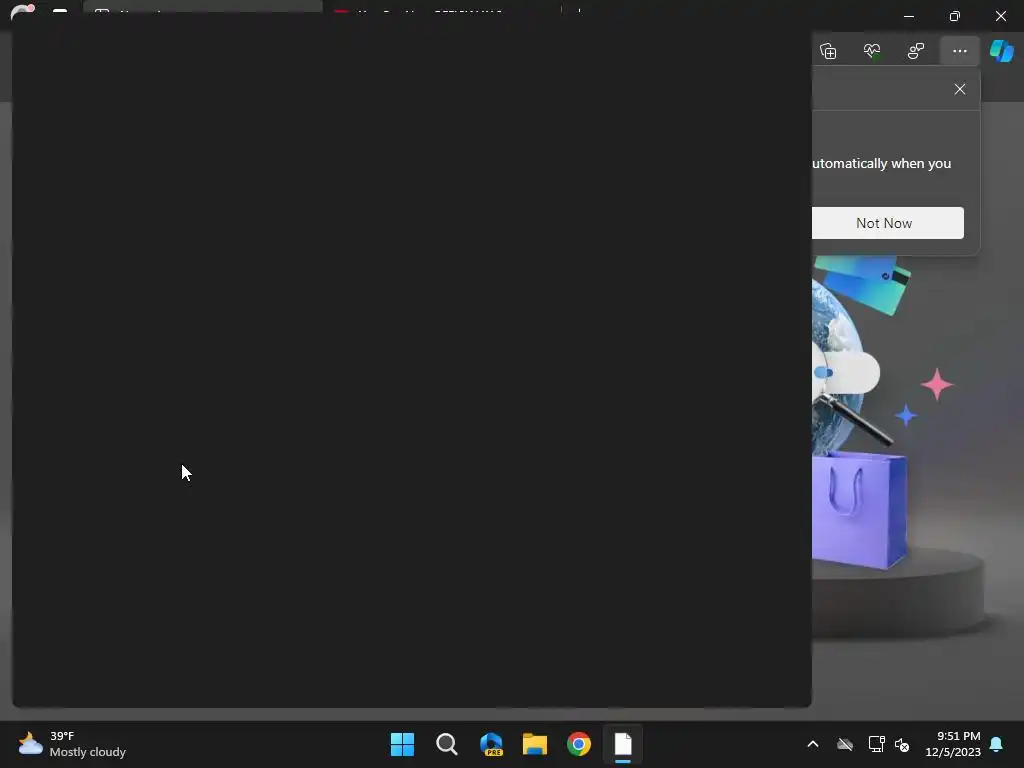Viewport: 1024px width, 768px height.
Task: Minimize the Edge browser window
Action: point(908,16)
